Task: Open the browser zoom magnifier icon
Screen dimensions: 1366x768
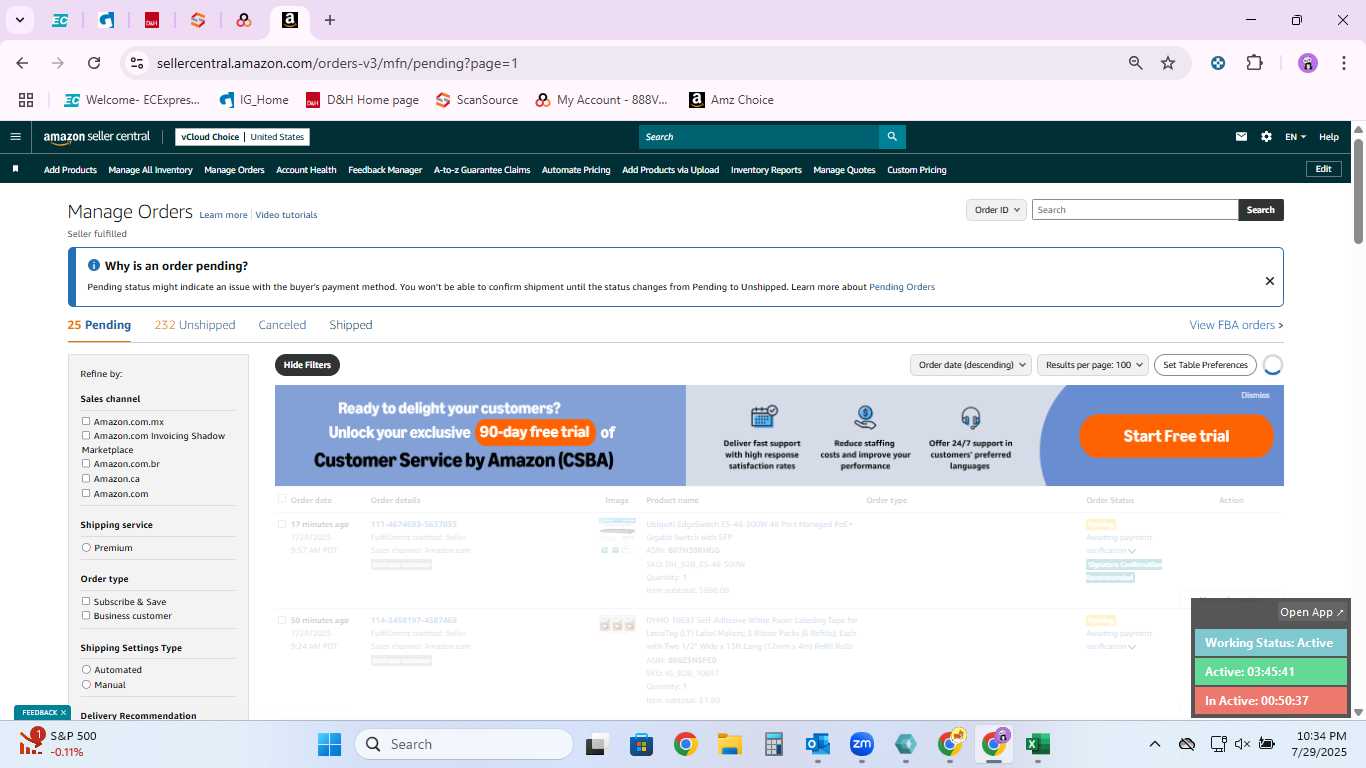Action: click(1136, 63)
